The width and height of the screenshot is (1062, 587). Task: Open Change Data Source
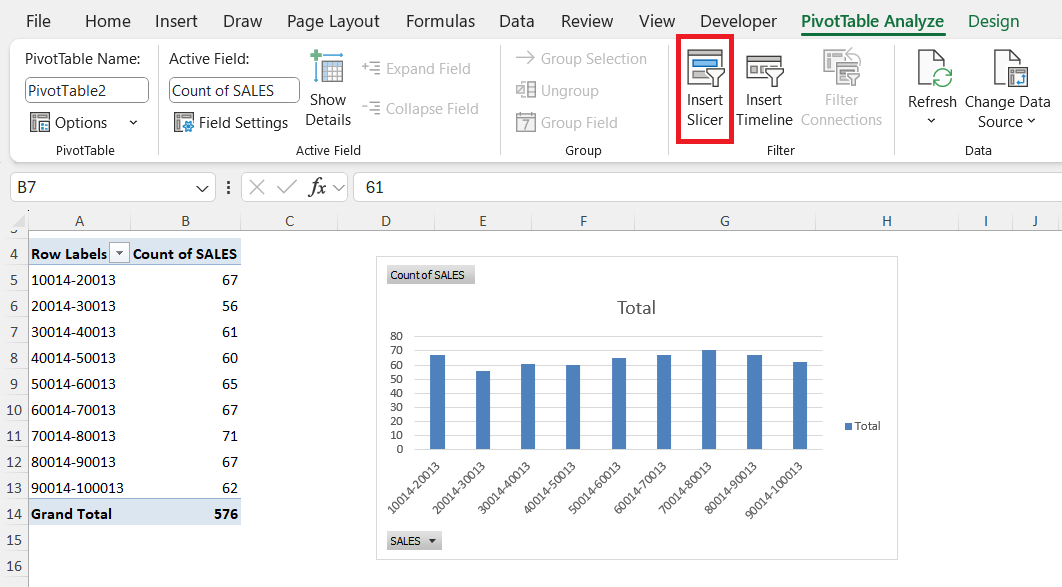click(x=1007, y=90)
